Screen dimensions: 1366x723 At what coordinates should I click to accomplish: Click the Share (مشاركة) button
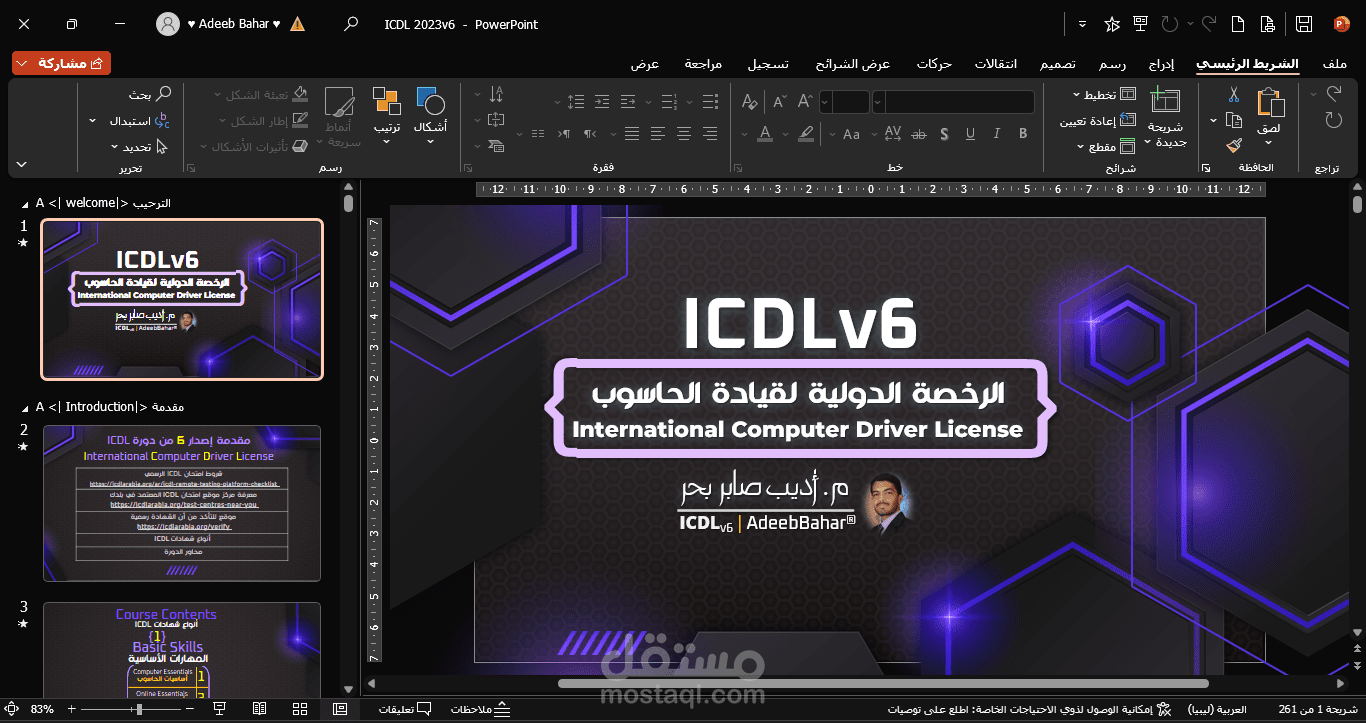(62, 63)
